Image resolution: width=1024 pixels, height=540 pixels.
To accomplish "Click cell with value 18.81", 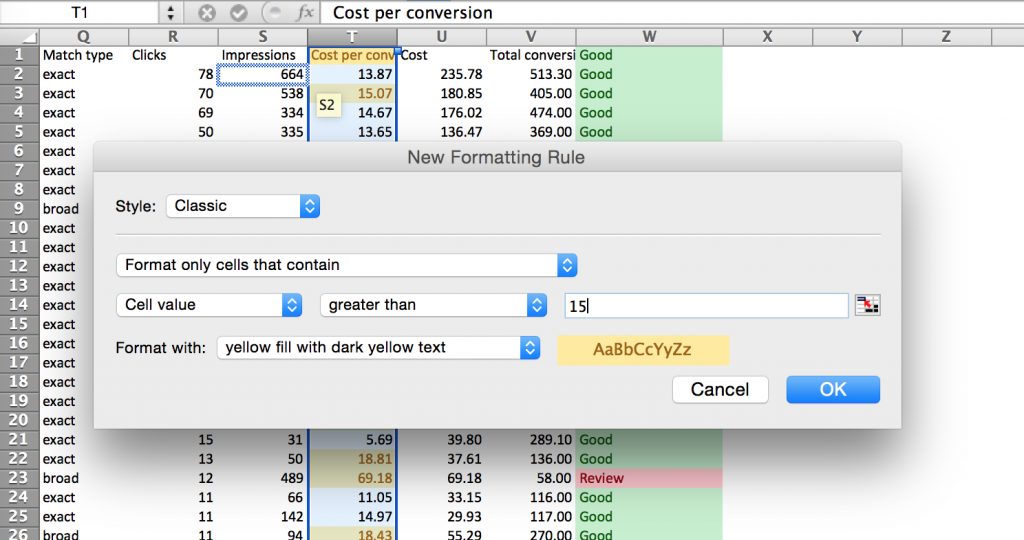I will [x=353, y=459].
